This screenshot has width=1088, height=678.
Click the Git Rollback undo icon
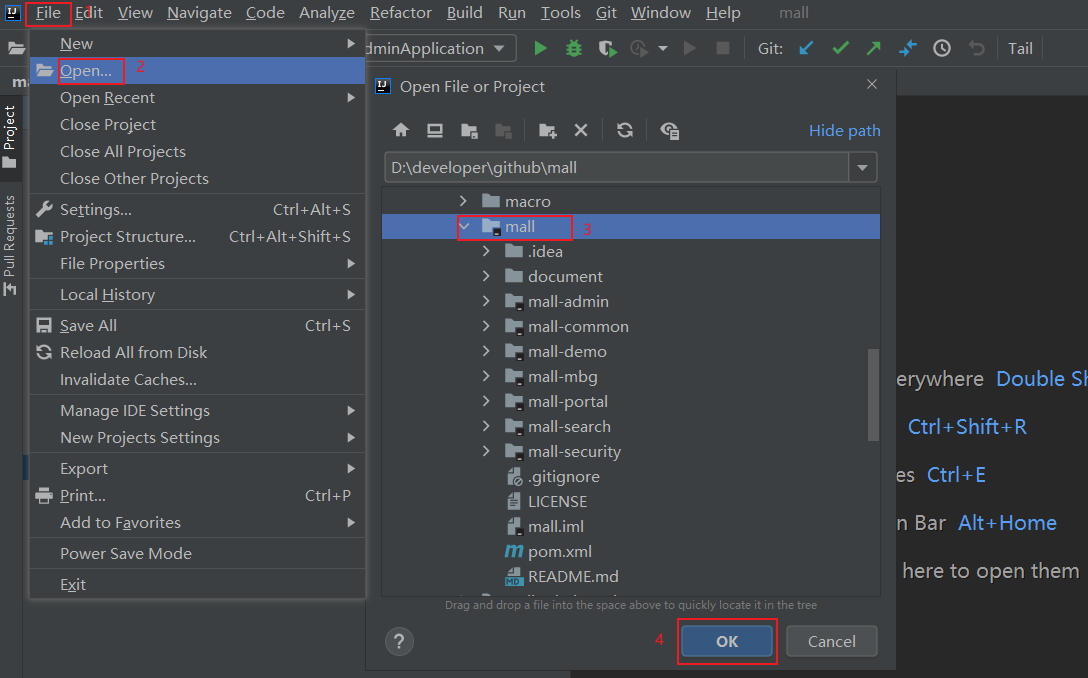click(976, 49)
